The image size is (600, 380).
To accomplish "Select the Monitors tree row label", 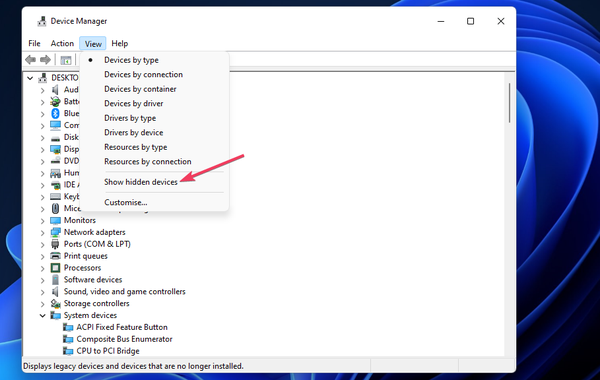I will (80, 220).
